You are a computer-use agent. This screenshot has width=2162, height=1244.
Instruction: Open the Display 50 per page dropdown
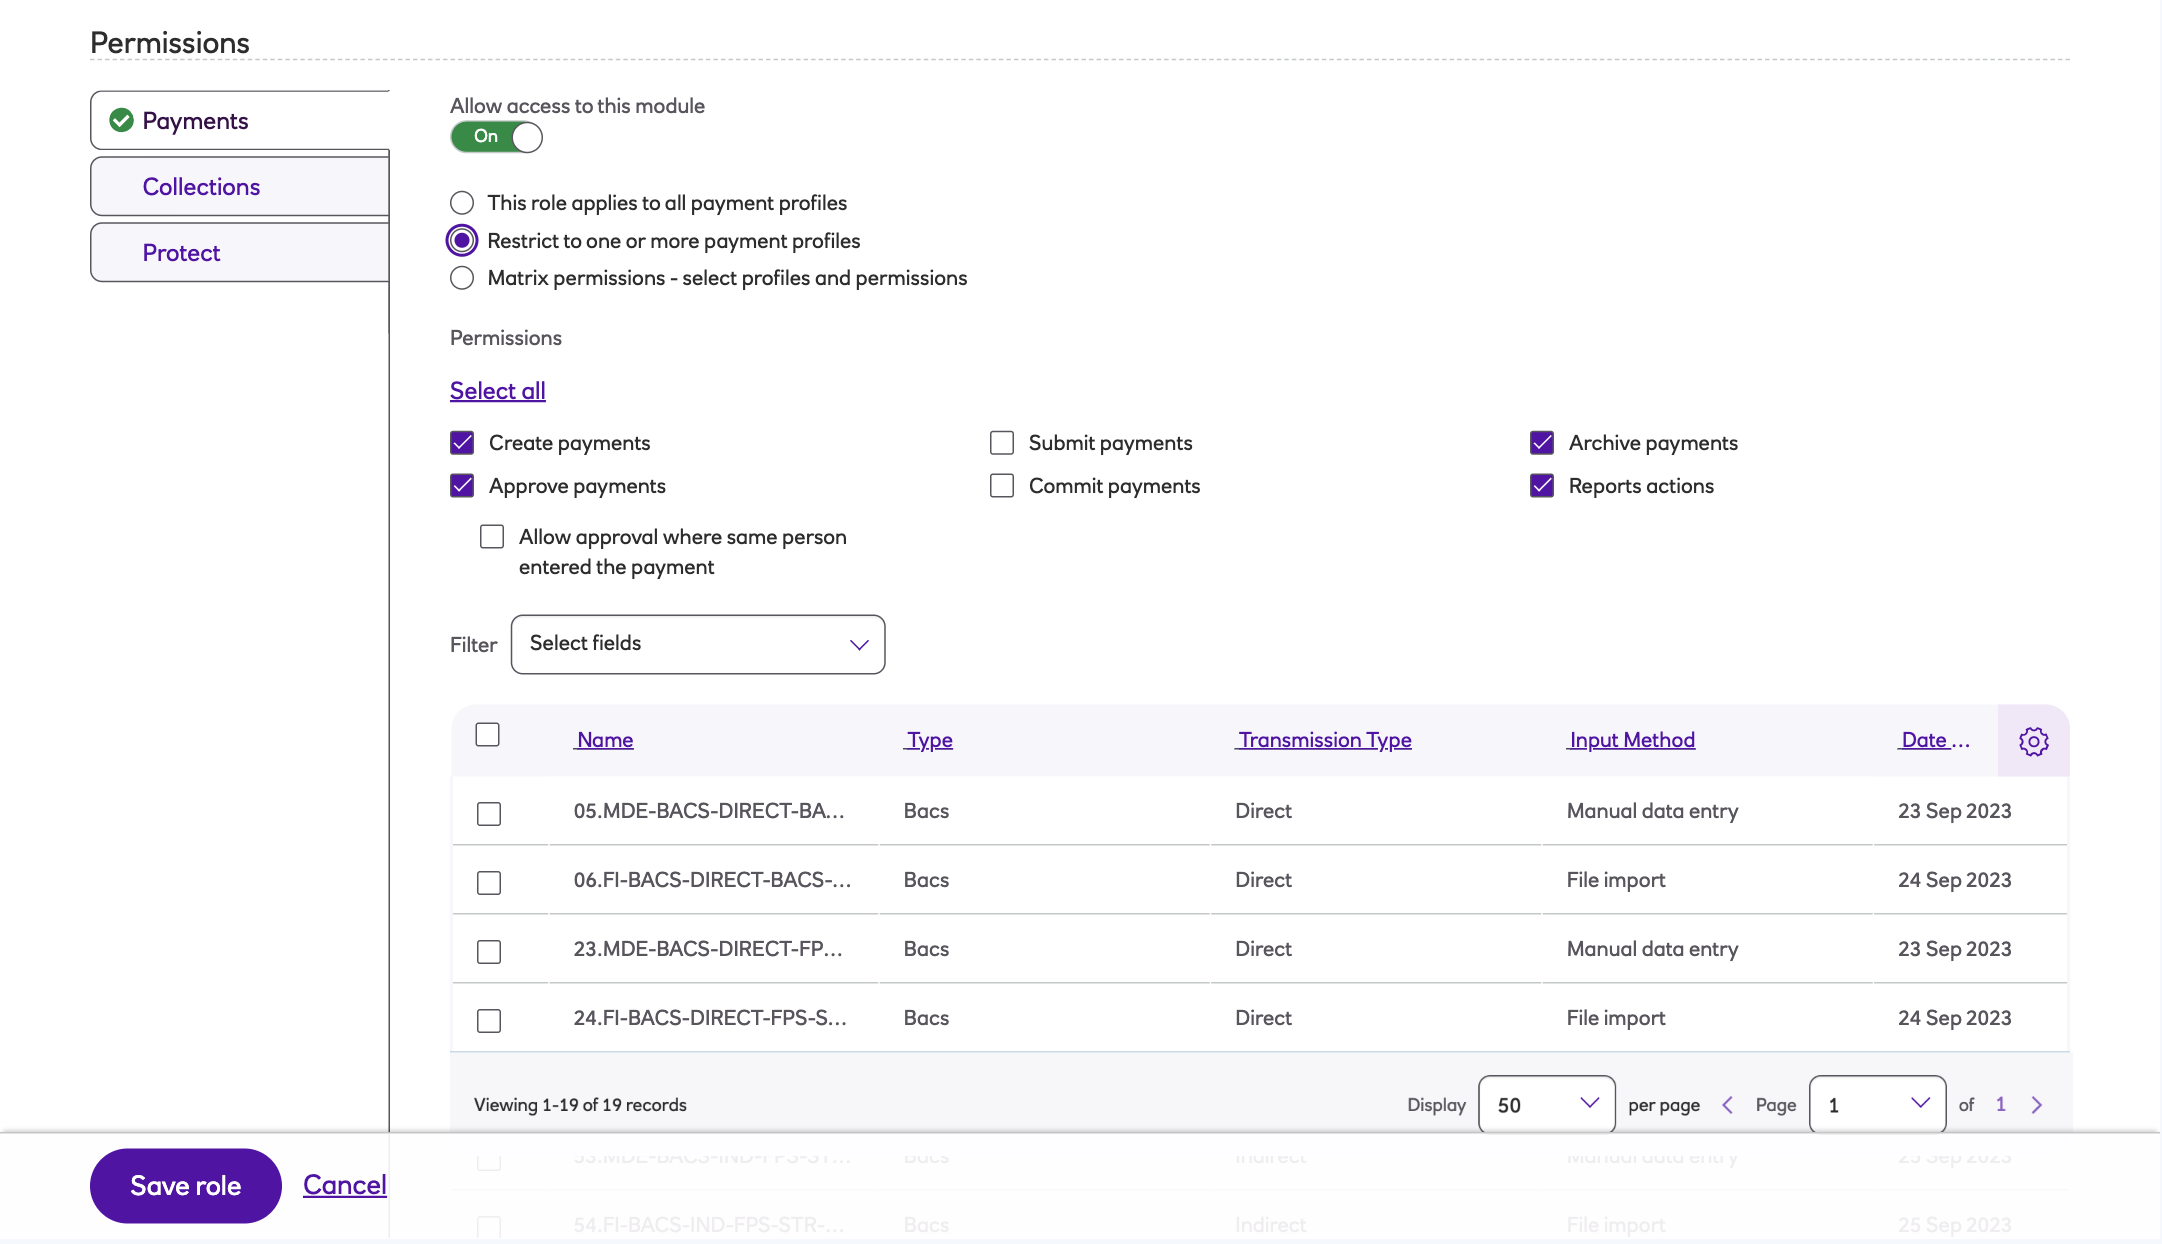(x=1547, y=1105)
